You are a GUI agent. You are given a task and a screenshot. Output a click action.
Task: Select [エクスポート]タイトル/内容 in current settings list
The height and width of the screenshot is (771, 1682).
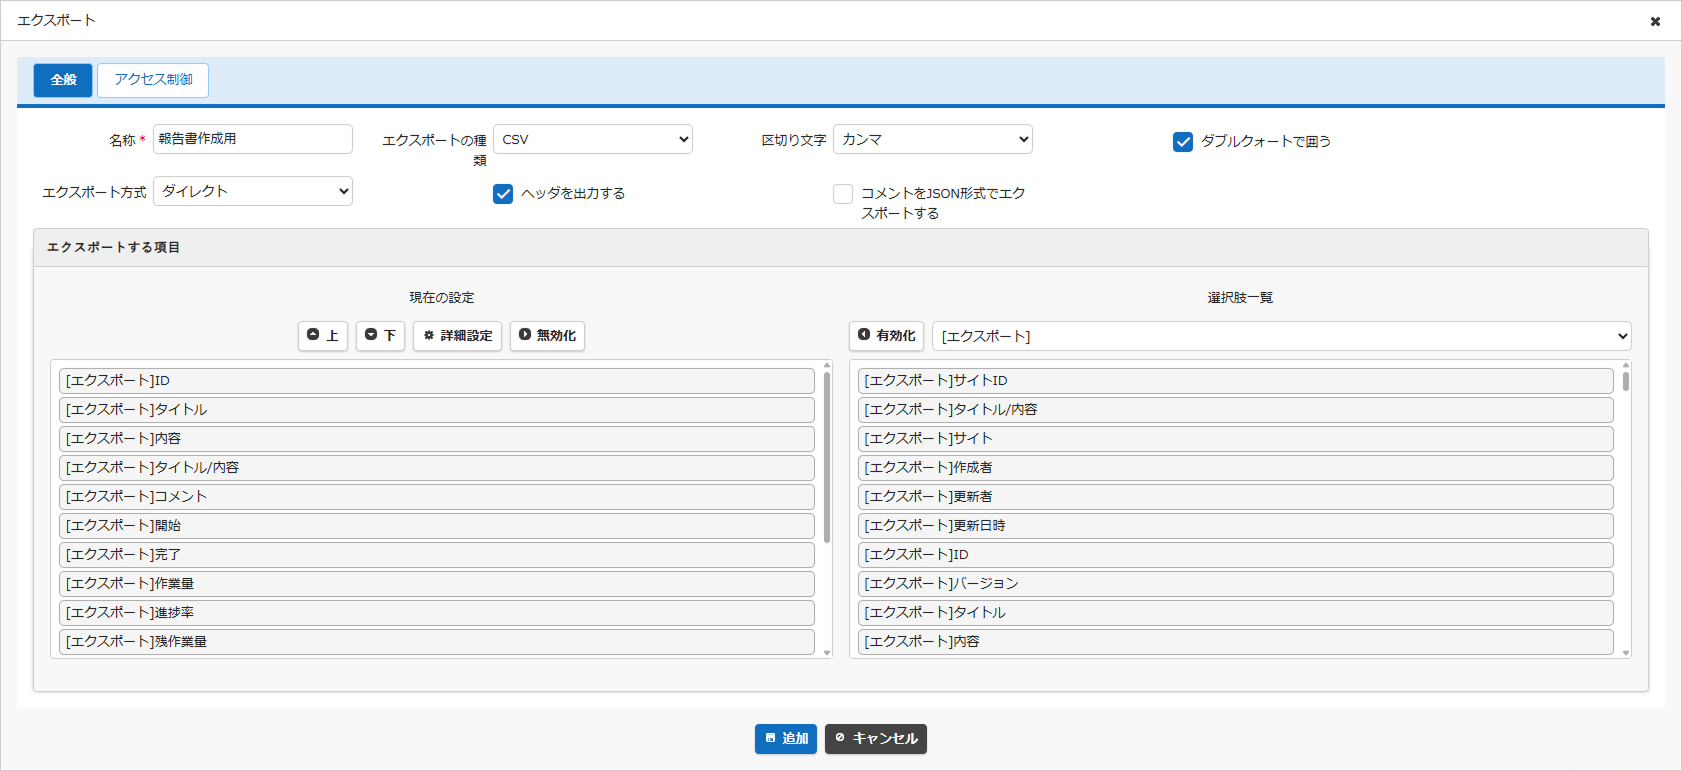pos(437,468)
